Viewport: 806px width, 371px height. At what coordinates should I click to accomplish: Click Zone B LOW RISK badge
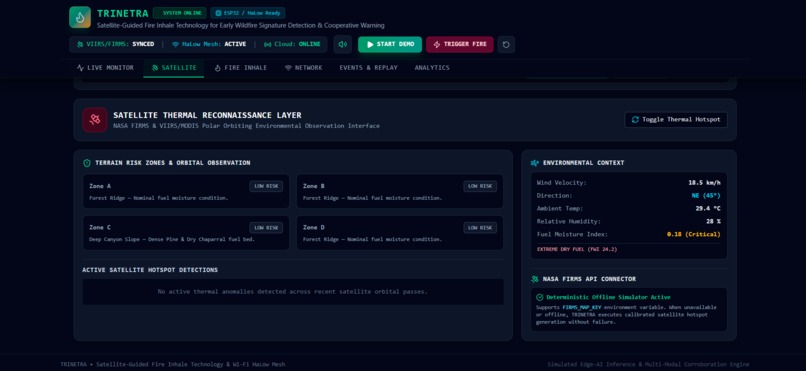coord(480,186)
